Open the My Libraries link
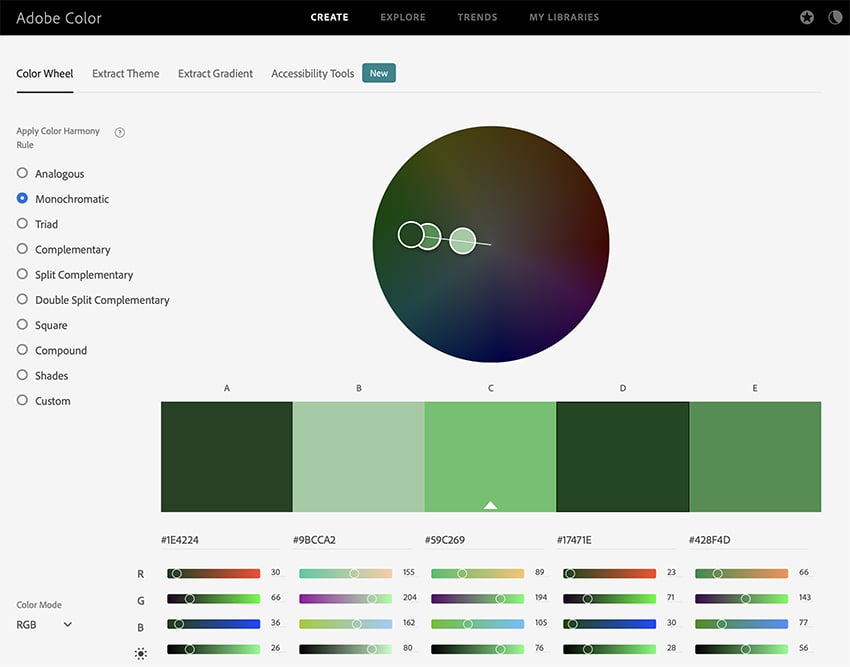 pos(564,18)
